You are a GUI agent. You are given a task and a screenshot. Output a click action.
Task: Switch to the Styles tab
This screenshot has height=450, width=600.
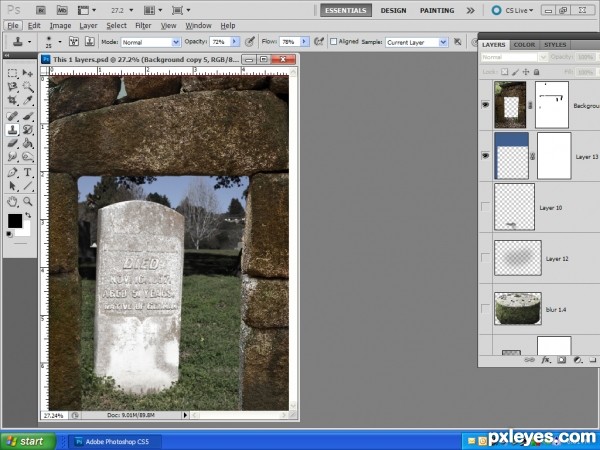[555, 45]
